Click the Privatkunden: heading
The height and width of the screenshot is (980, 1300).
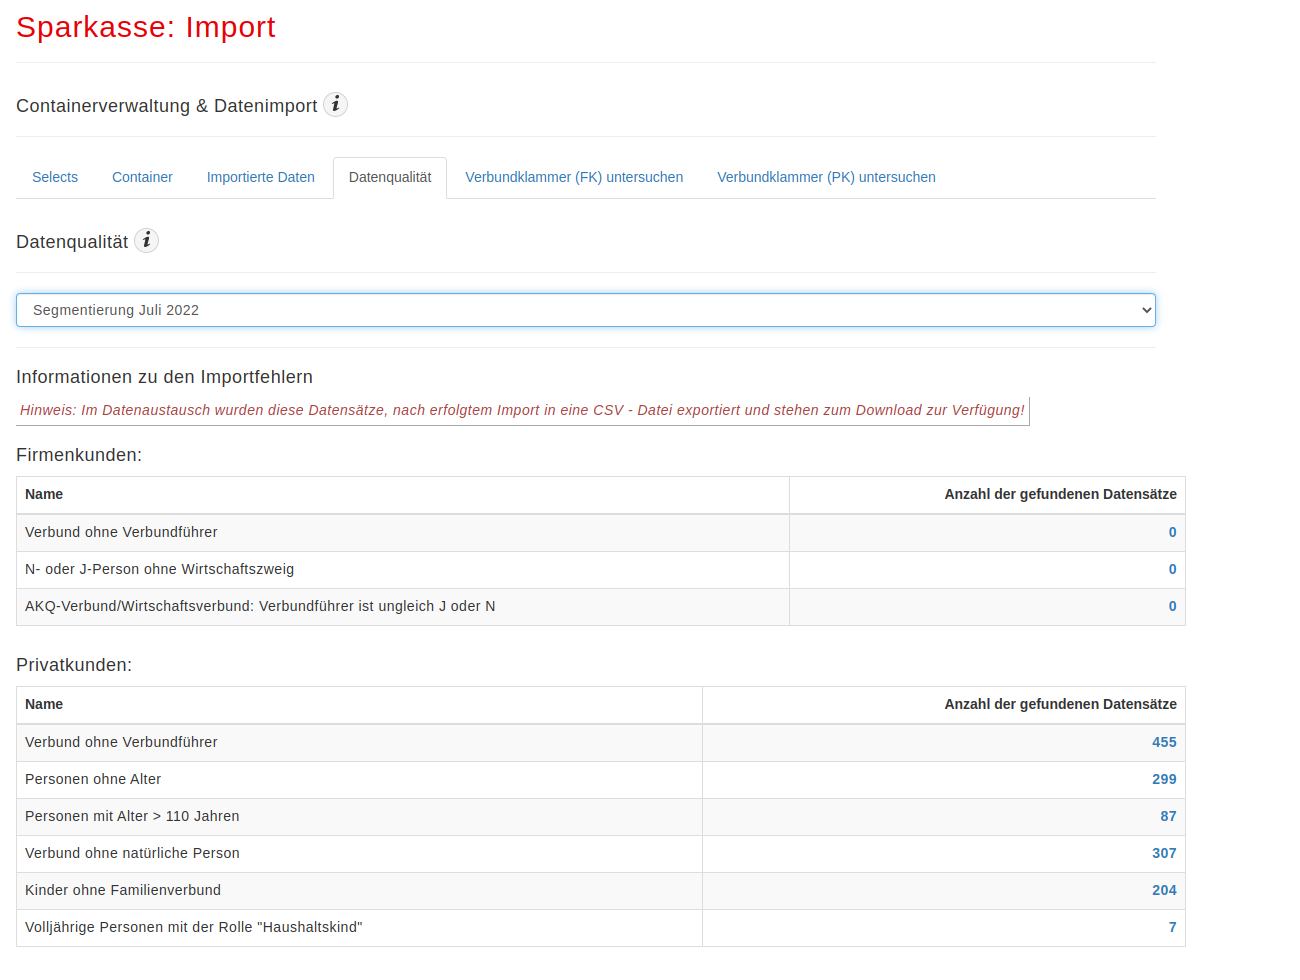74,665
